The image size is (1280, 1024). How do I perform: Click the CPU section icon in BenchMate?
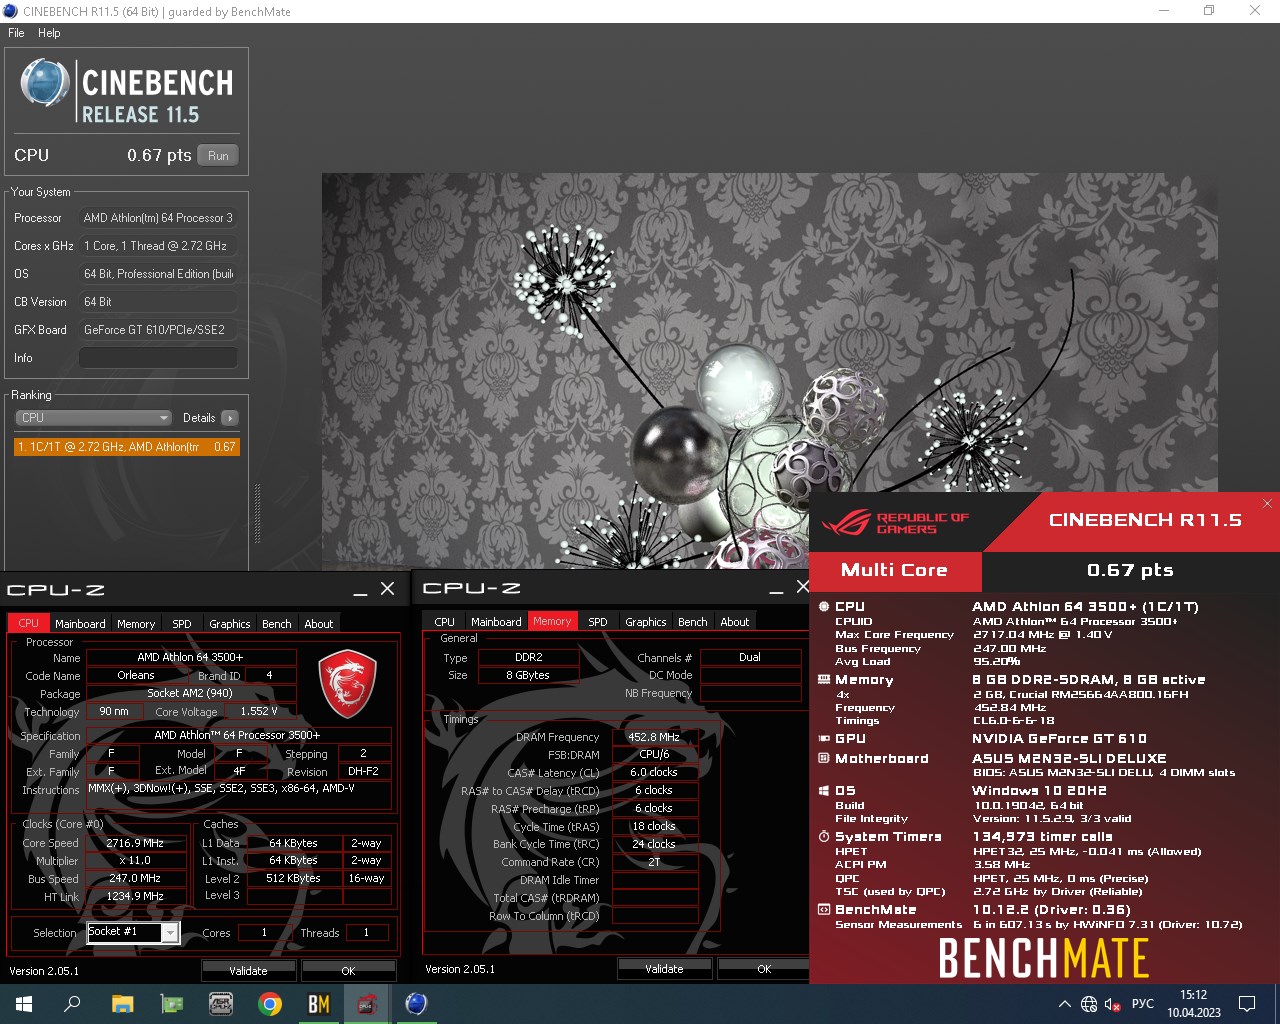pos(824,606)
